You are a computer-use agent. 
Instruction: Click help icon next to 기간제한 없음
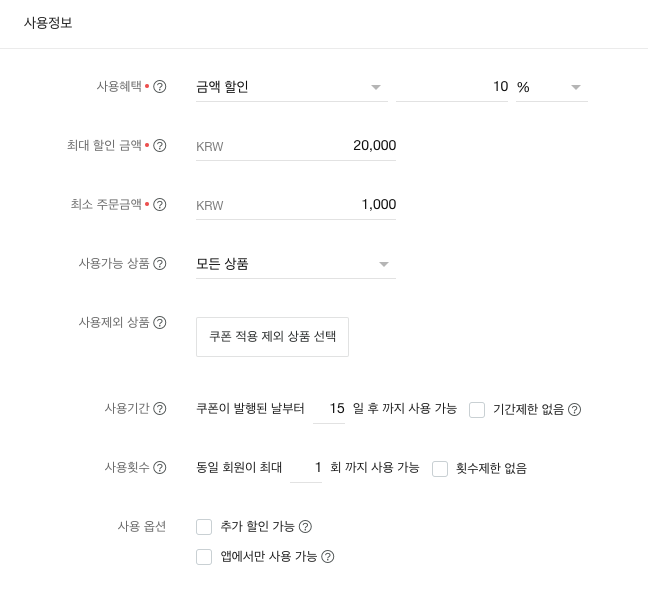point(575,409)
